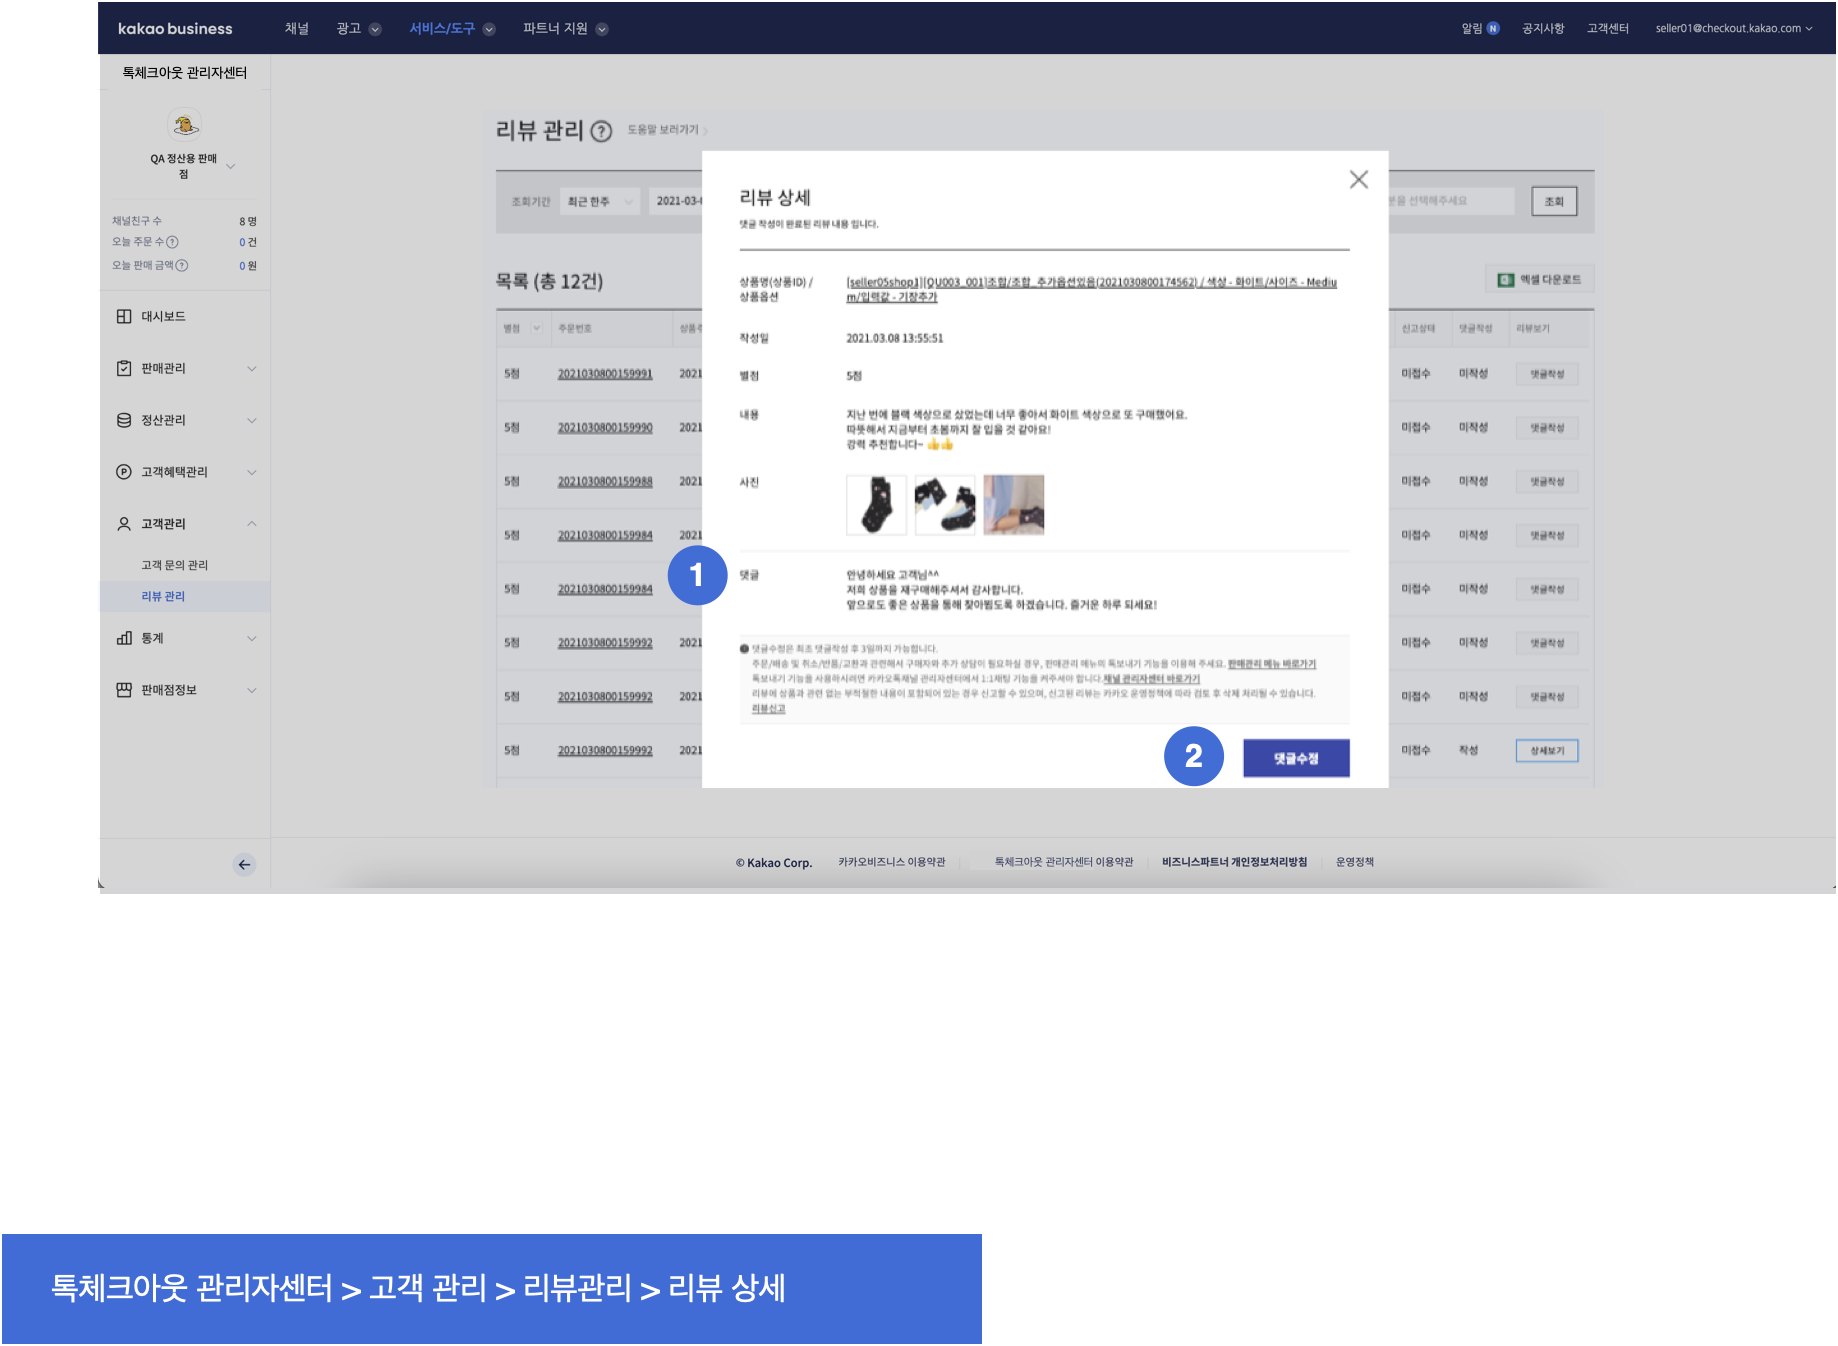This screenshot has height=1346, width=1838.
Task: Click the 판매점정보 store icon
Action: coord(124,690)
